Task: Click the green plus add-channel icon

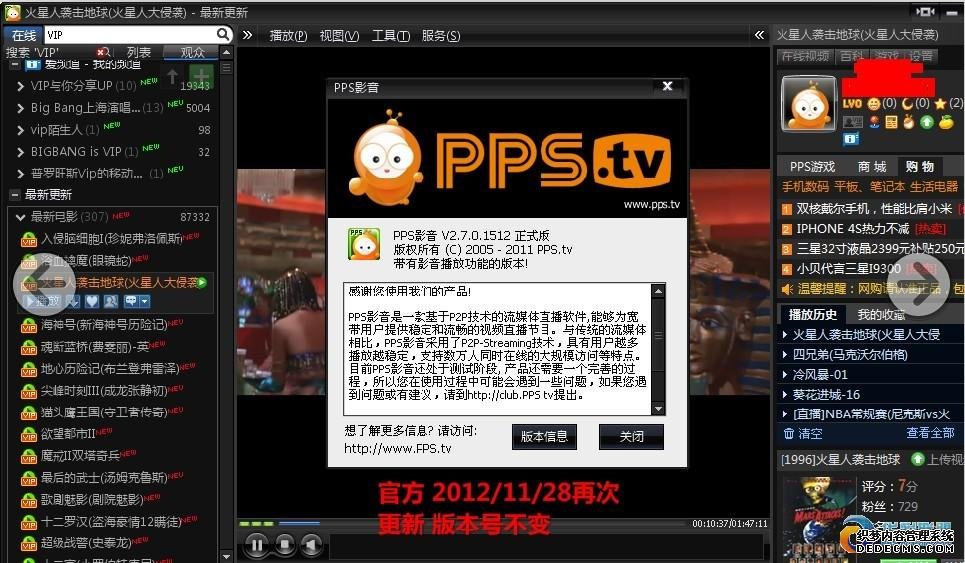Action: (201, 76)
